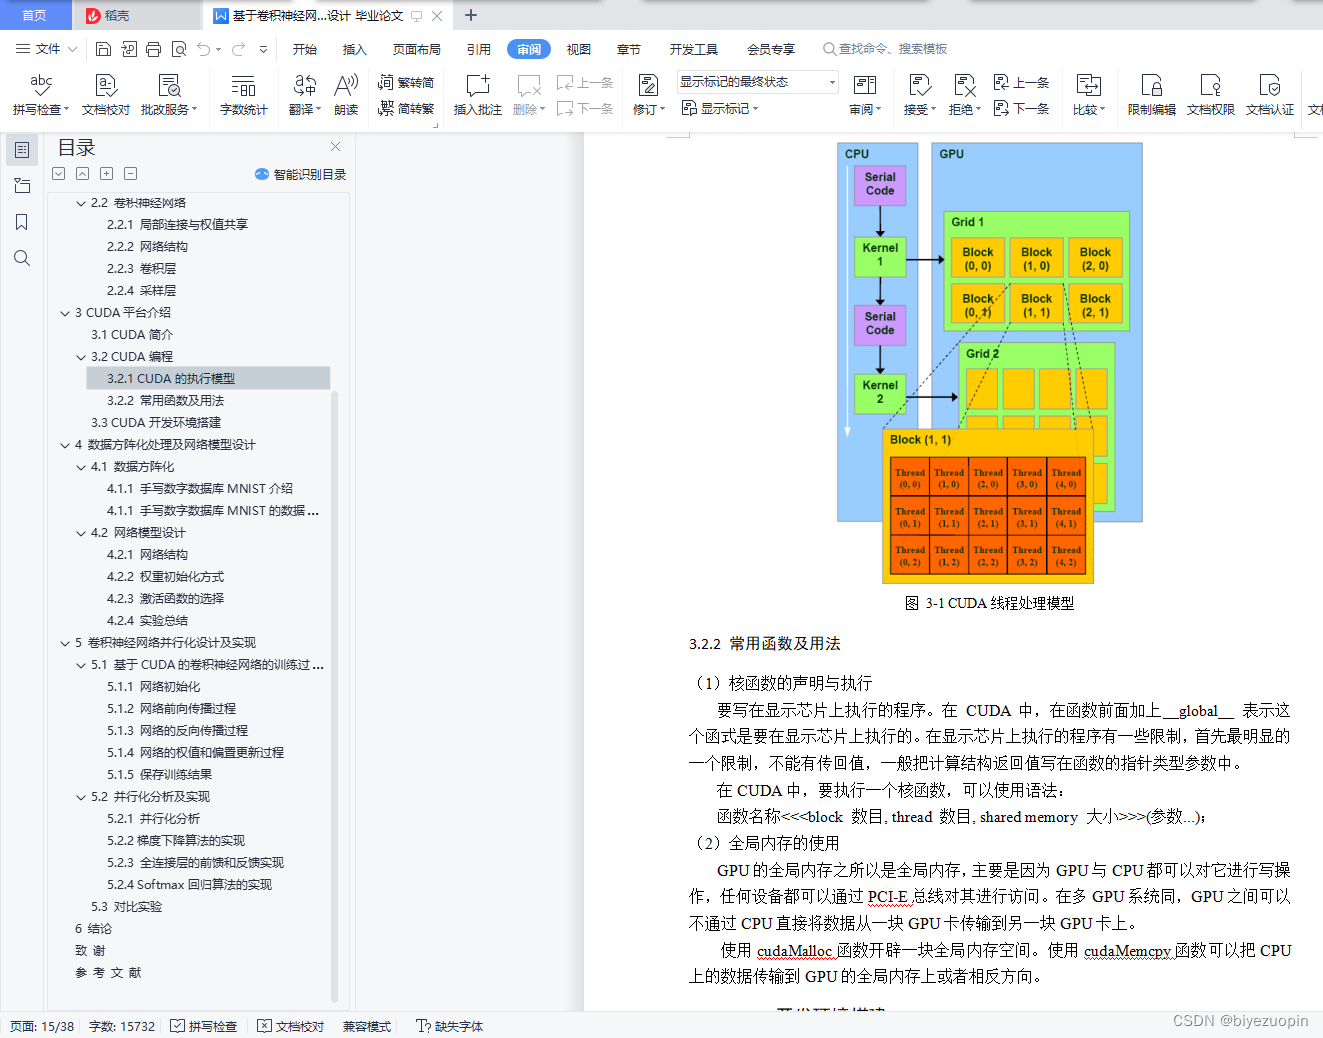Switch to the 首页 home tab
Viewport: 1323px width, 1038px height.
point(35,15)
